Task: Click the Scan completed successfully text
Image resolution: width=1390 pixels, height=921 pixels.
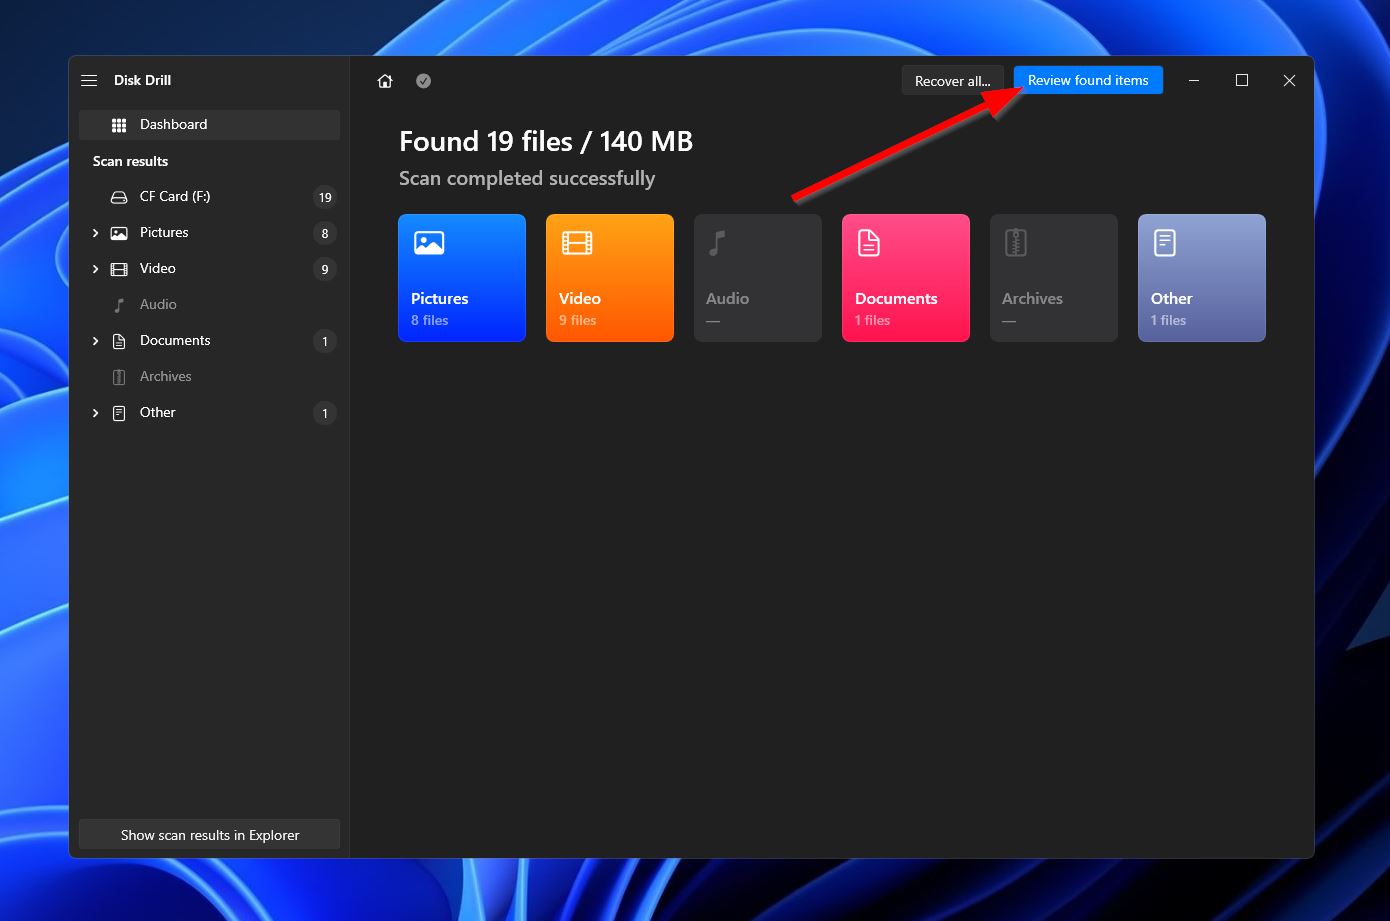Action: [527, 178]
